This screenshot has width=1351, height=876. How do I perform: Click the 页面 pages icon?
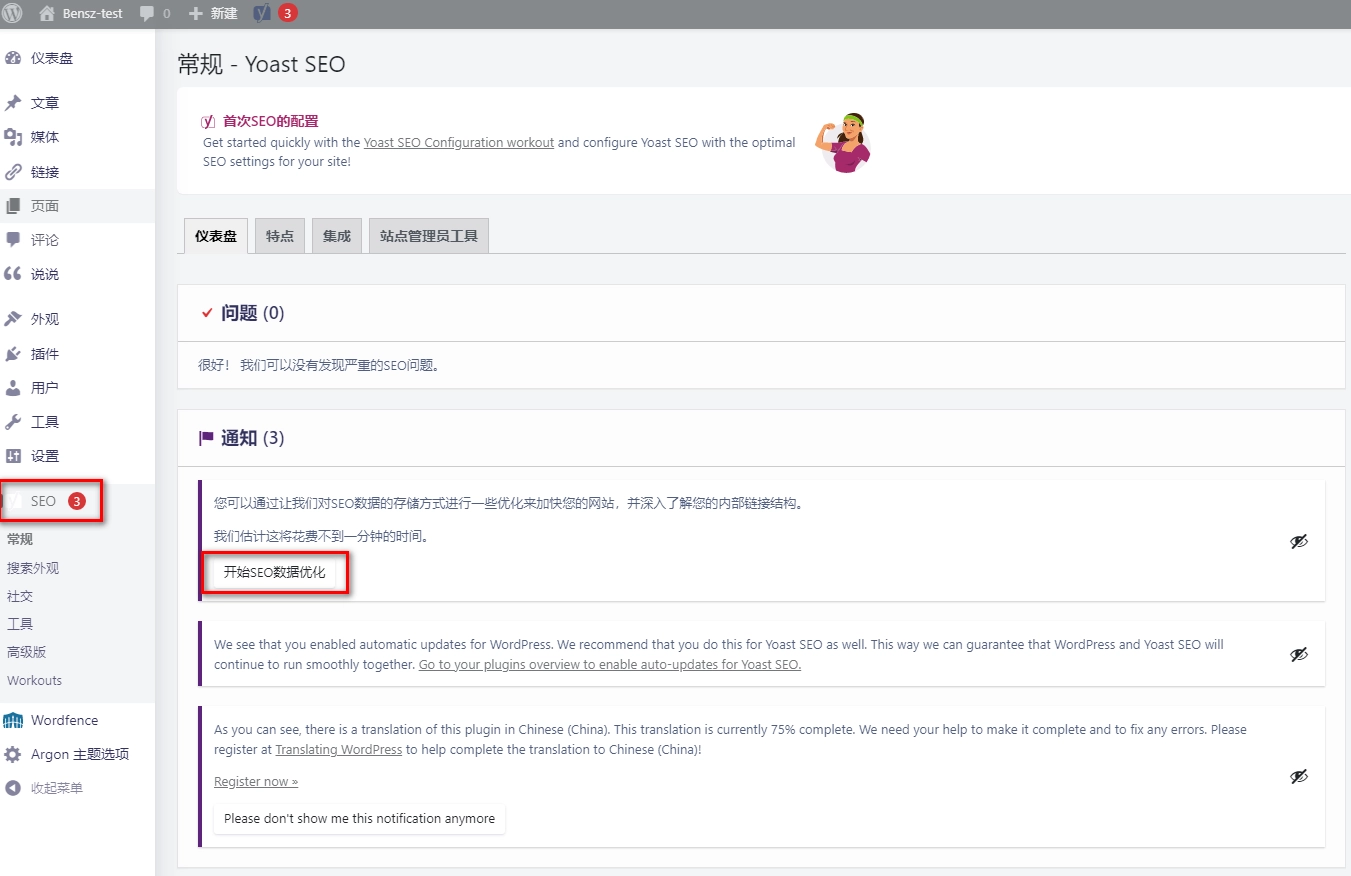point(13,206)
